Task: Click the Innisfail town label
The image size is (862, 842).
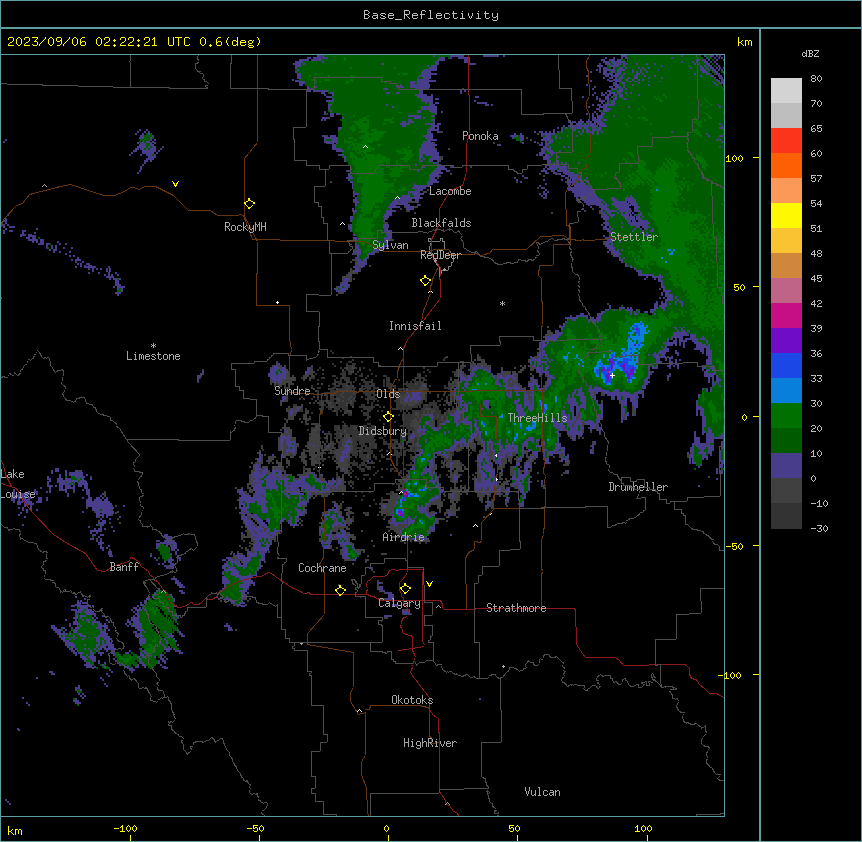Action: pos(415,326)
